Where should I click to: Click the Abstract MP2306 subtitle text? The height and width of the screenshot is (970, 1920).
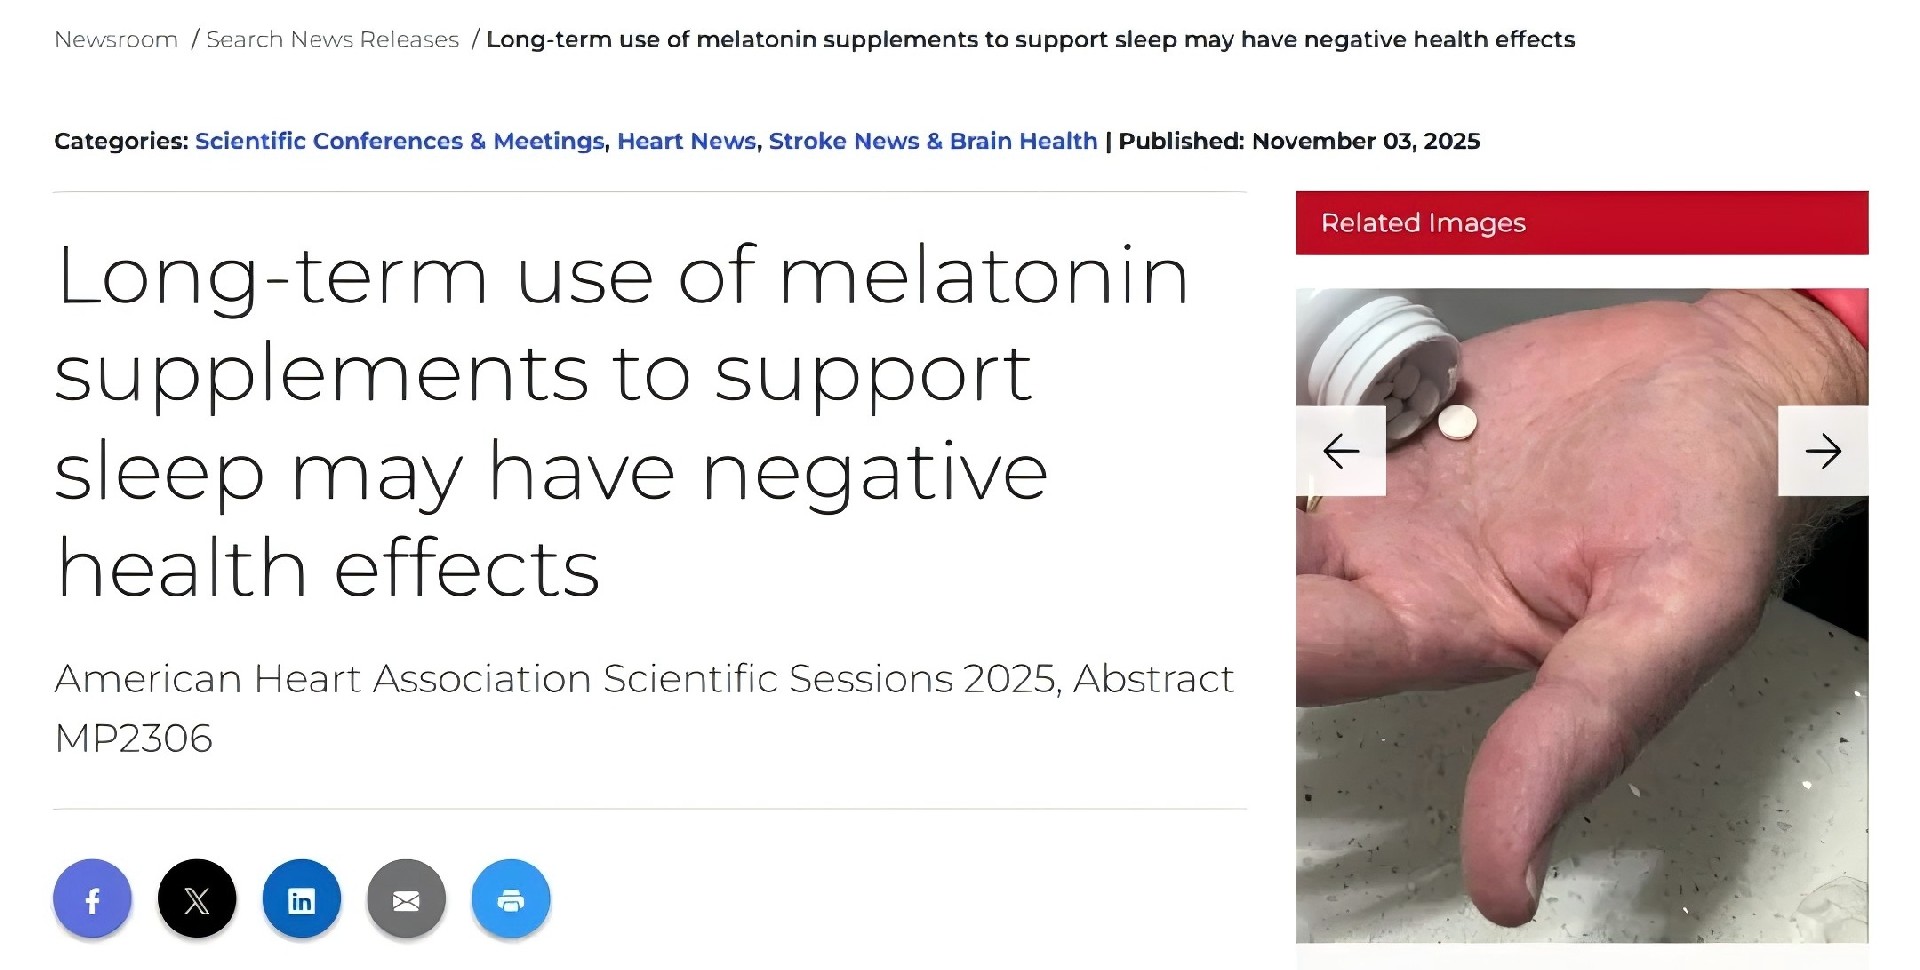tap(643, 708)
